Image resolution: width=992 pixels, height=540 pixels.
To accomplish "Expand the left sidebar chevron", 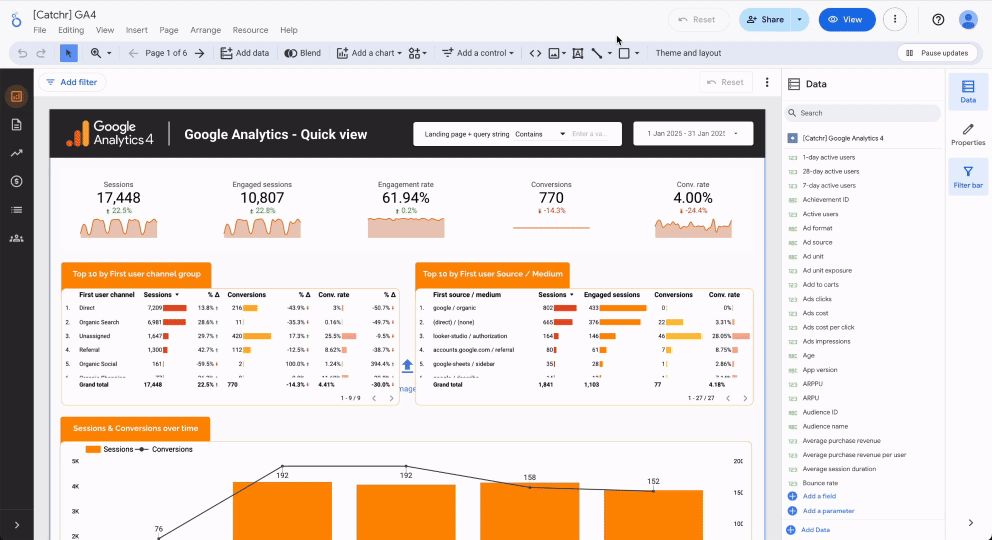I will click(16, 525).
